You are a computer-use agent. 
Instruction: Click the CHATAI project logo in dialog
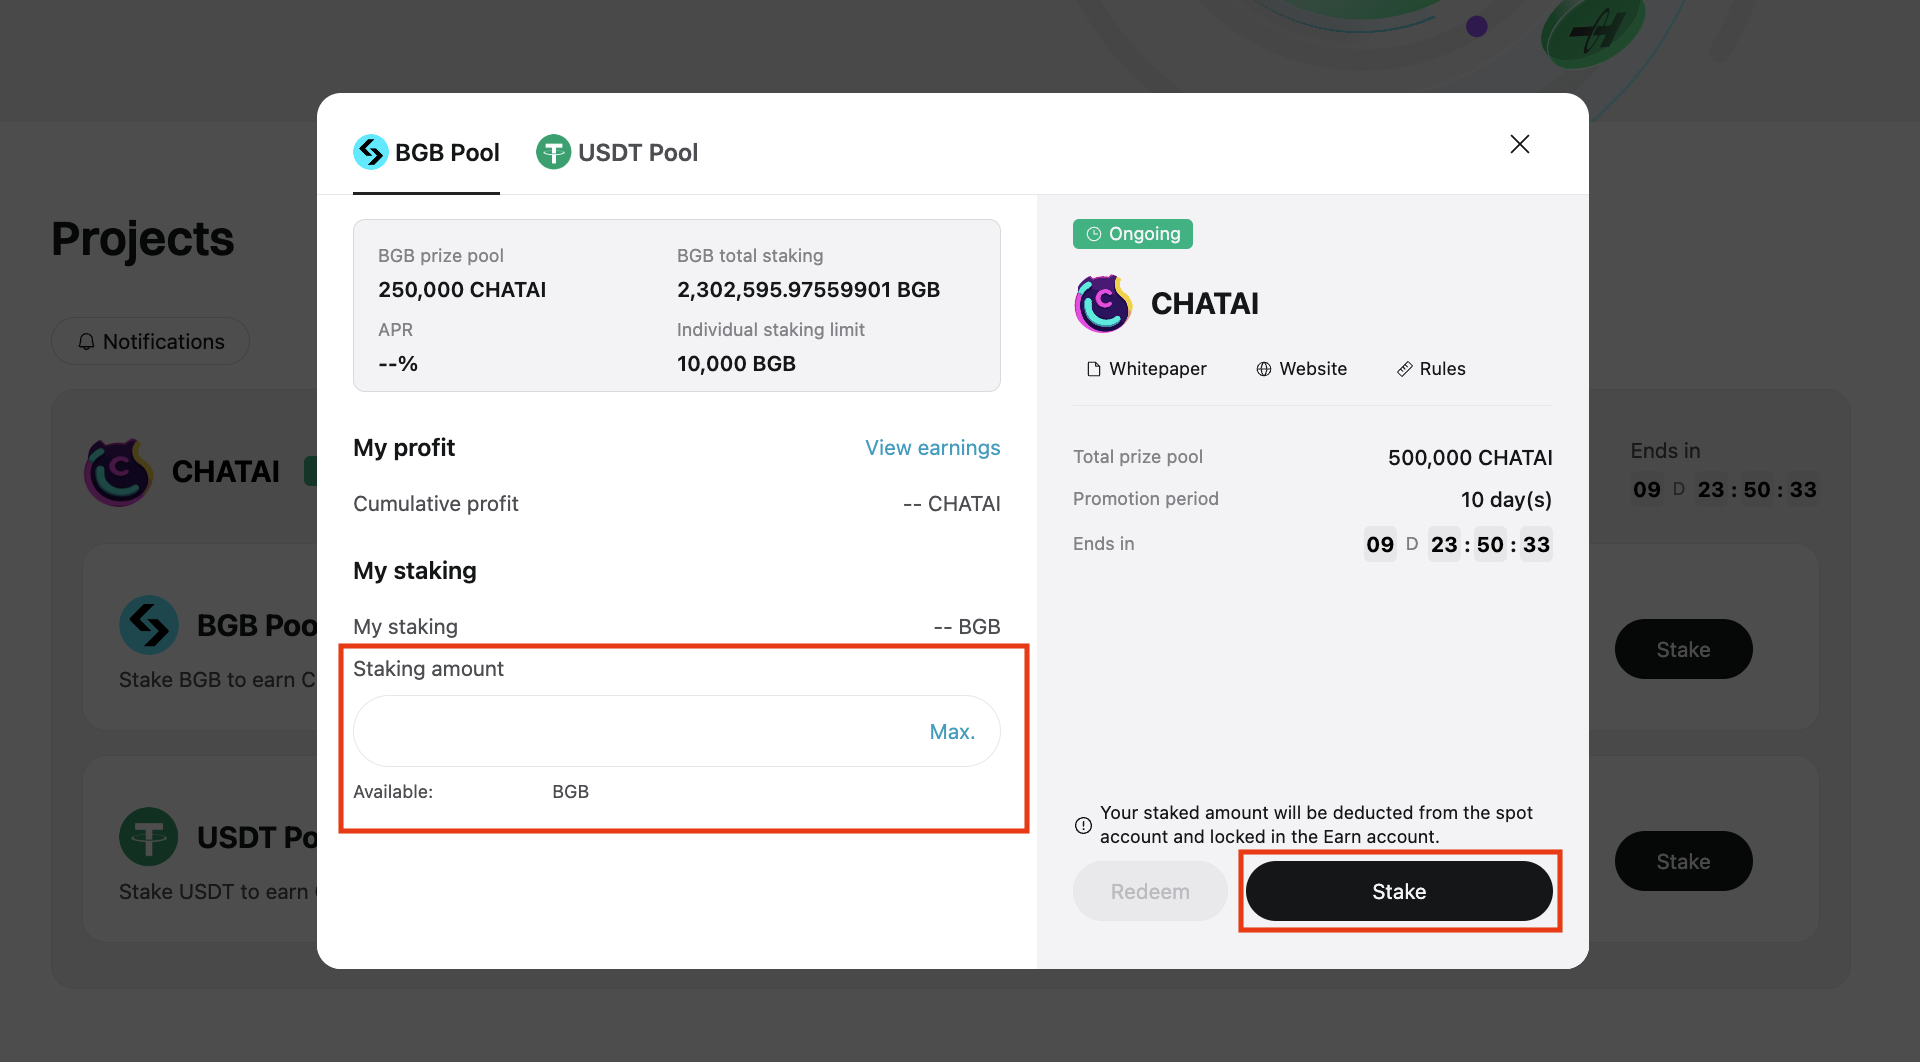point(1103,303)
